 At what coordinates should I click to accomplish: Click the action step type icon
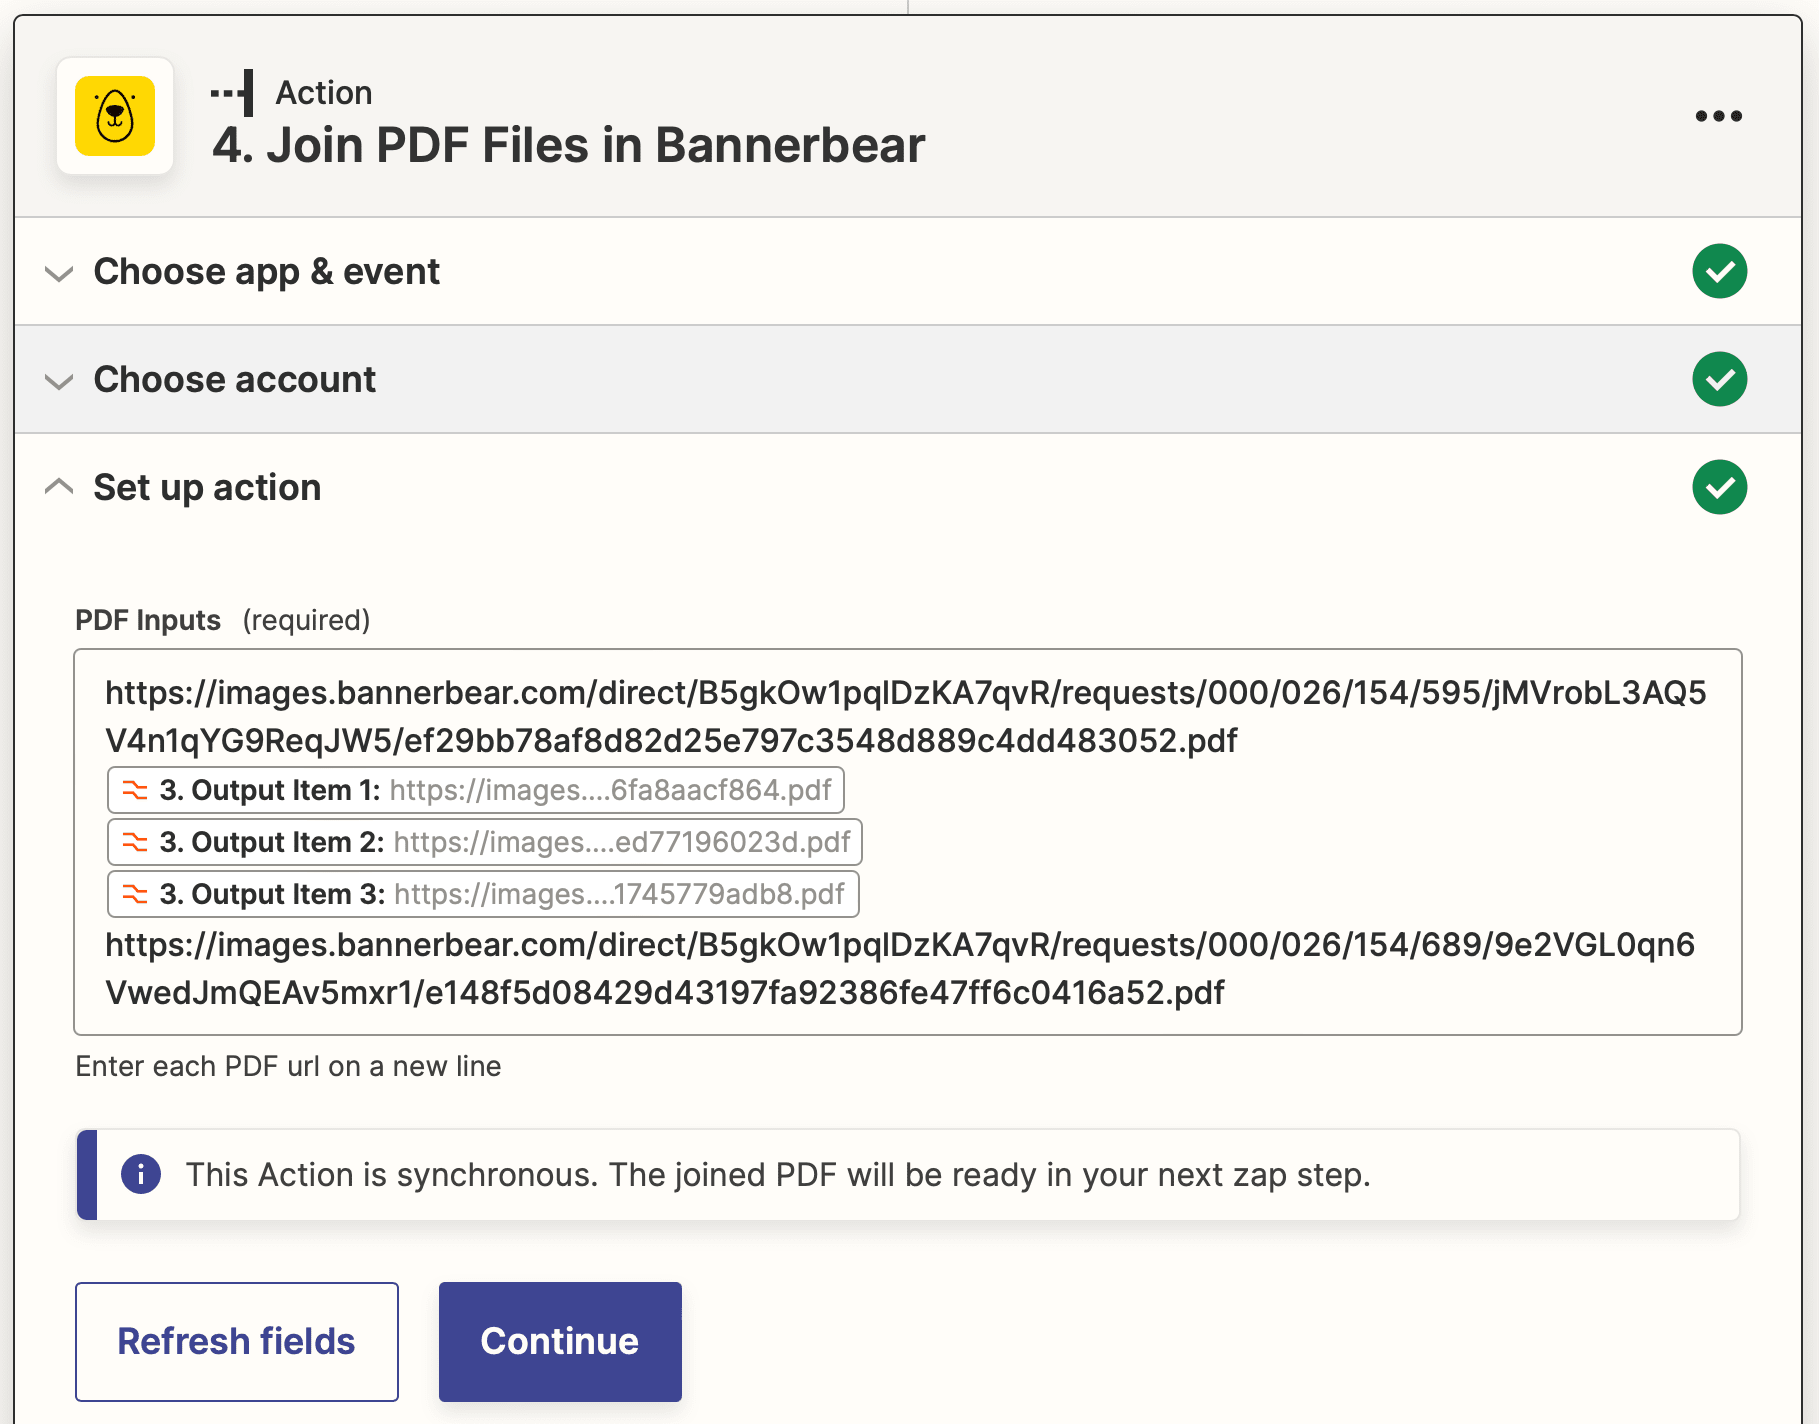pyautogui.click(x=233, y=93)
